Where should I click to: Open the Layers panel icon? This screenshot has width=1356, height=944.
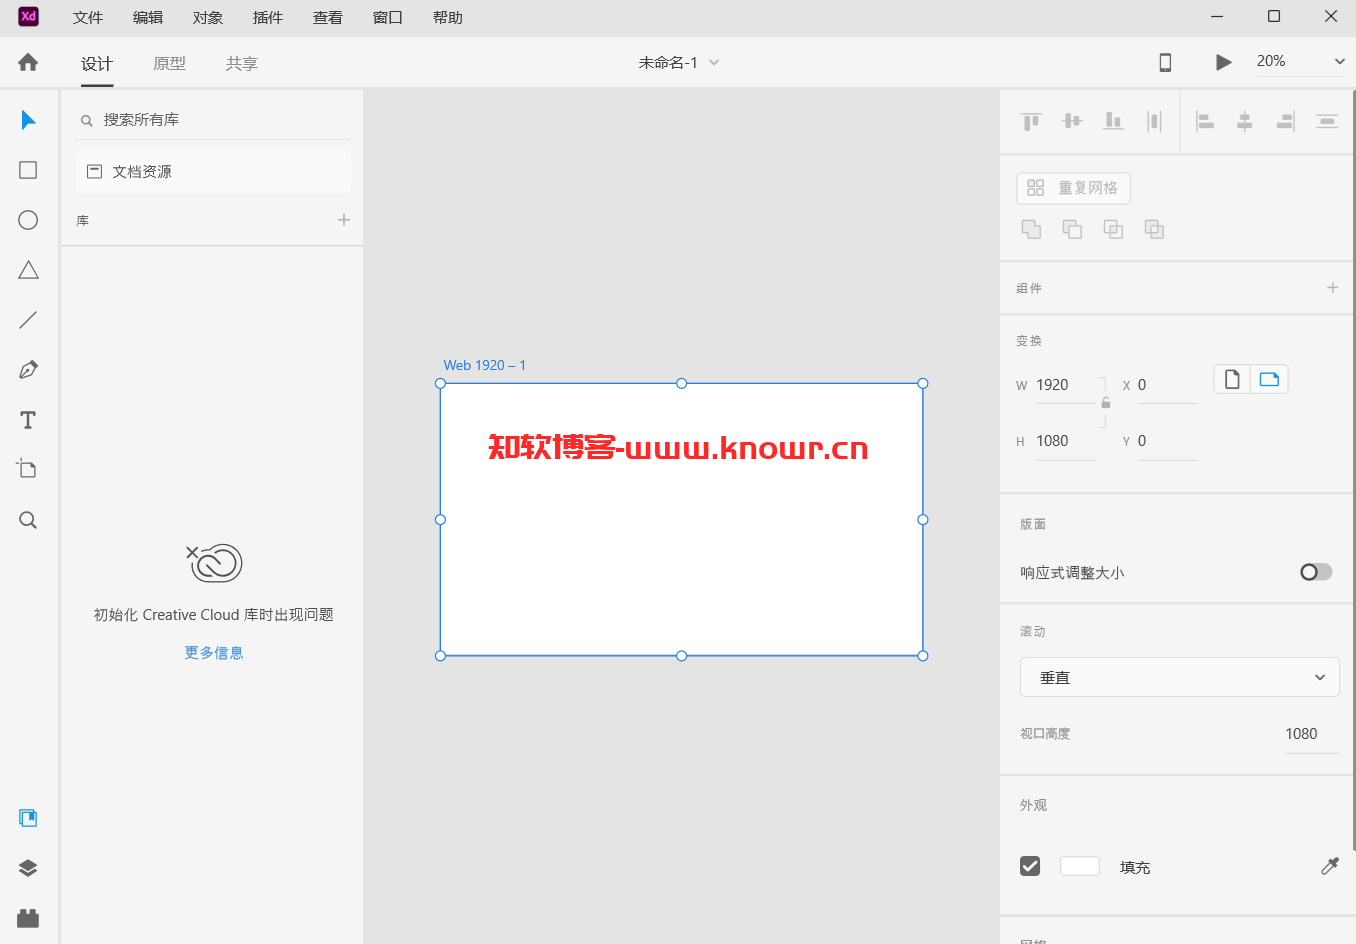click(28, 868)
